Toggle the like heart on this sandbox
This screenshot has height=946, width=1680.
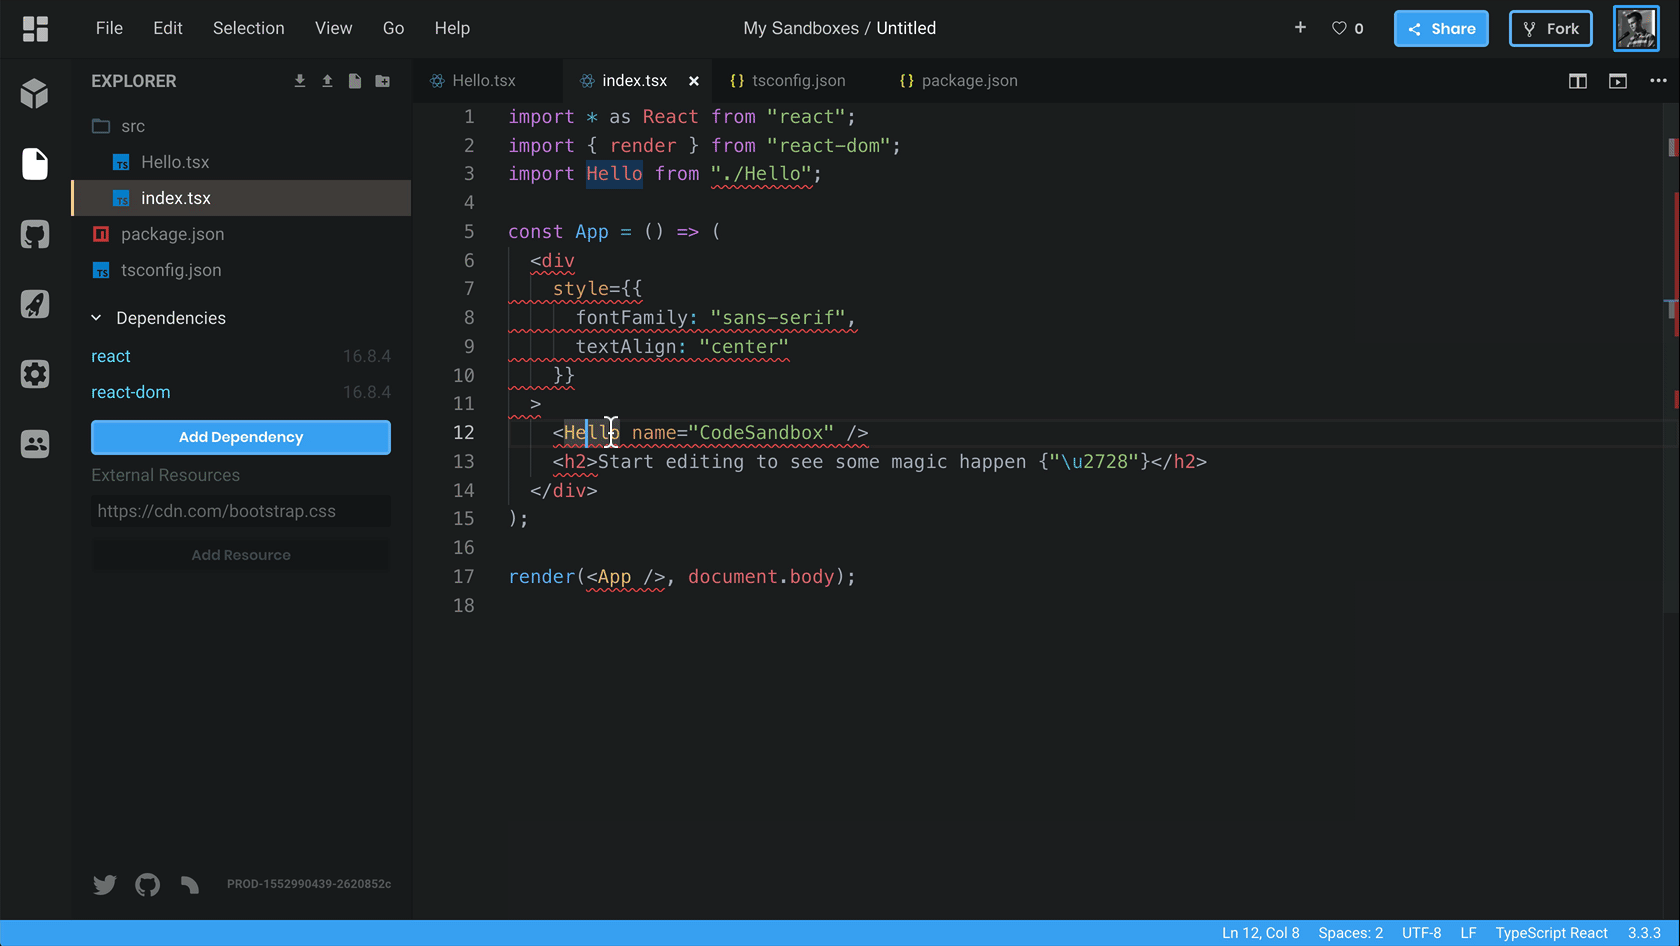1337,28
